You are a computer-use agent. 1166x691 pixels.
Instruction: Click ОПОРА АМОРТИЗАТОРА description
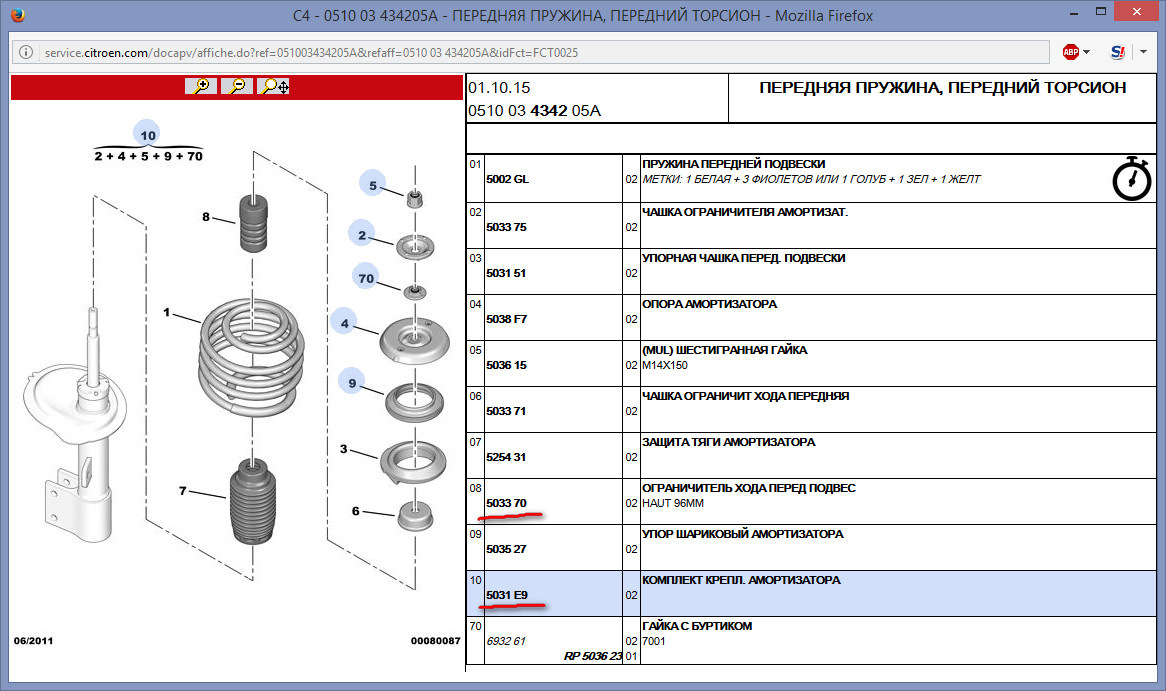[709, 304]
